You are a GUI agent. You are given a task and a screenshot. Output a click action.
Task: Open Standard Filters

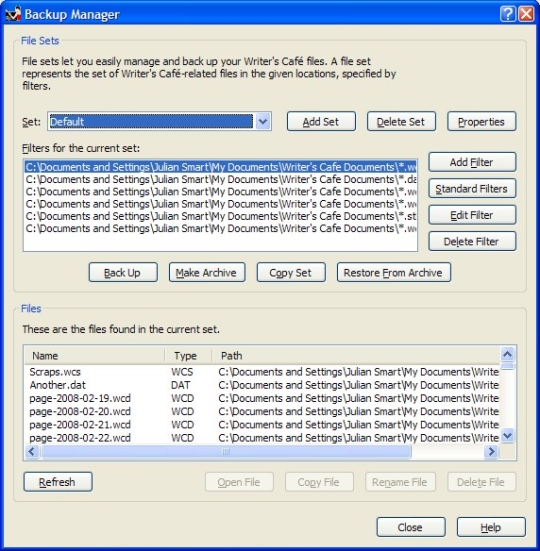[x=472, y=189]
